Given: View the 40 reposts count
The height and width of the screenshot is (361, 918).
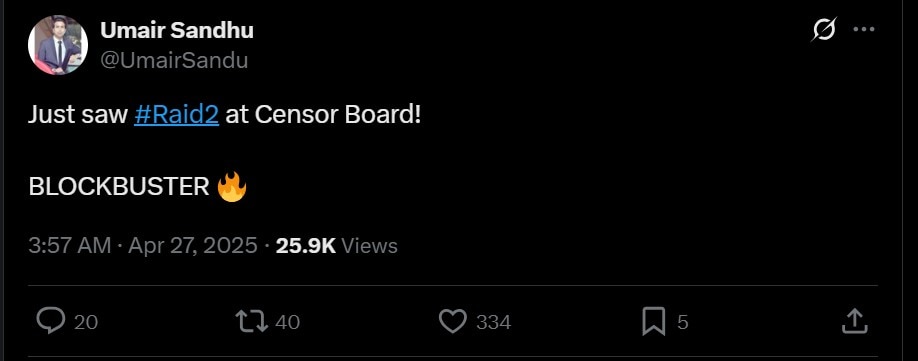Looking at the screenshot, I should coord(287,322).
